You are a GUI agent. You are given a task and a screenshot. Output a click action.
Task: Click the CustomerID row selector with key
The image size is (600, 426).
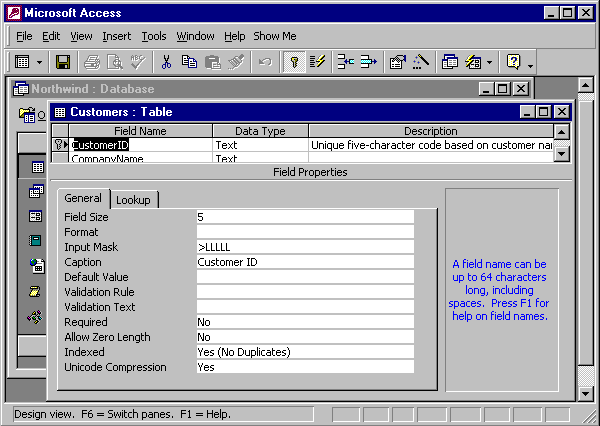click(60, 145)
